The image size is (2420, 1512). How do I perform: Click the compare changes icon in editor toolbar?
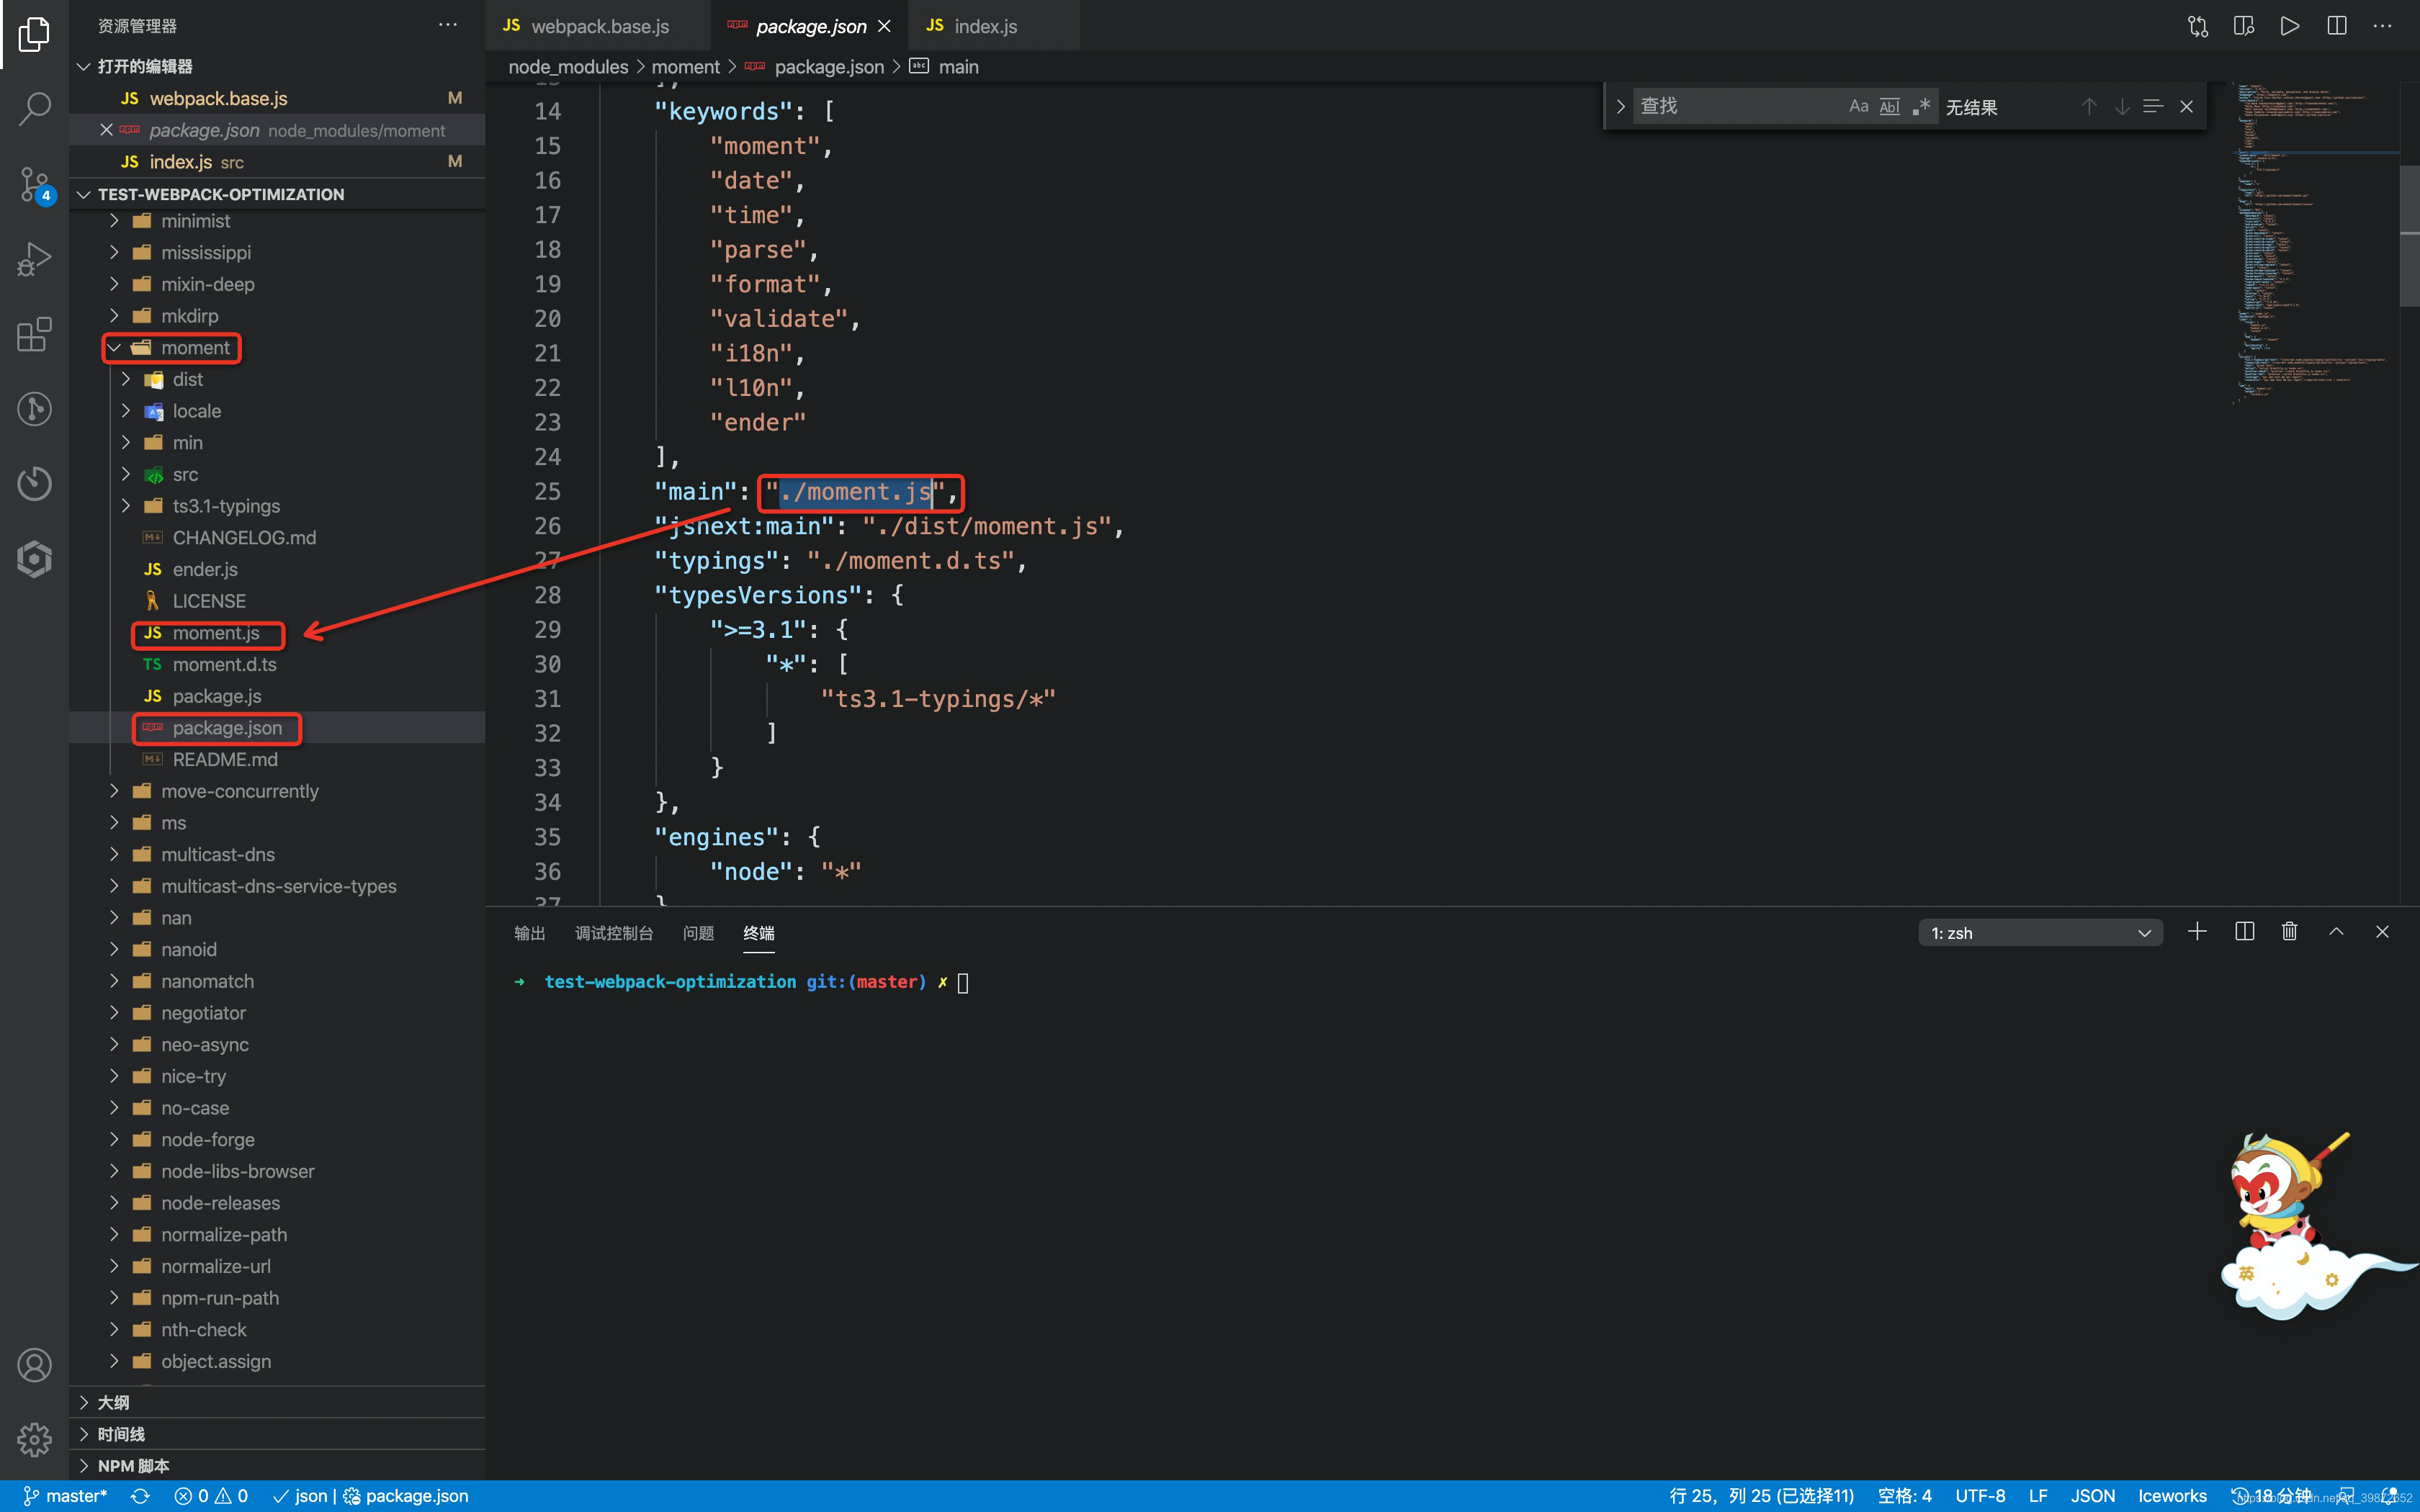pyautogui.click(x=2197, y=26)
